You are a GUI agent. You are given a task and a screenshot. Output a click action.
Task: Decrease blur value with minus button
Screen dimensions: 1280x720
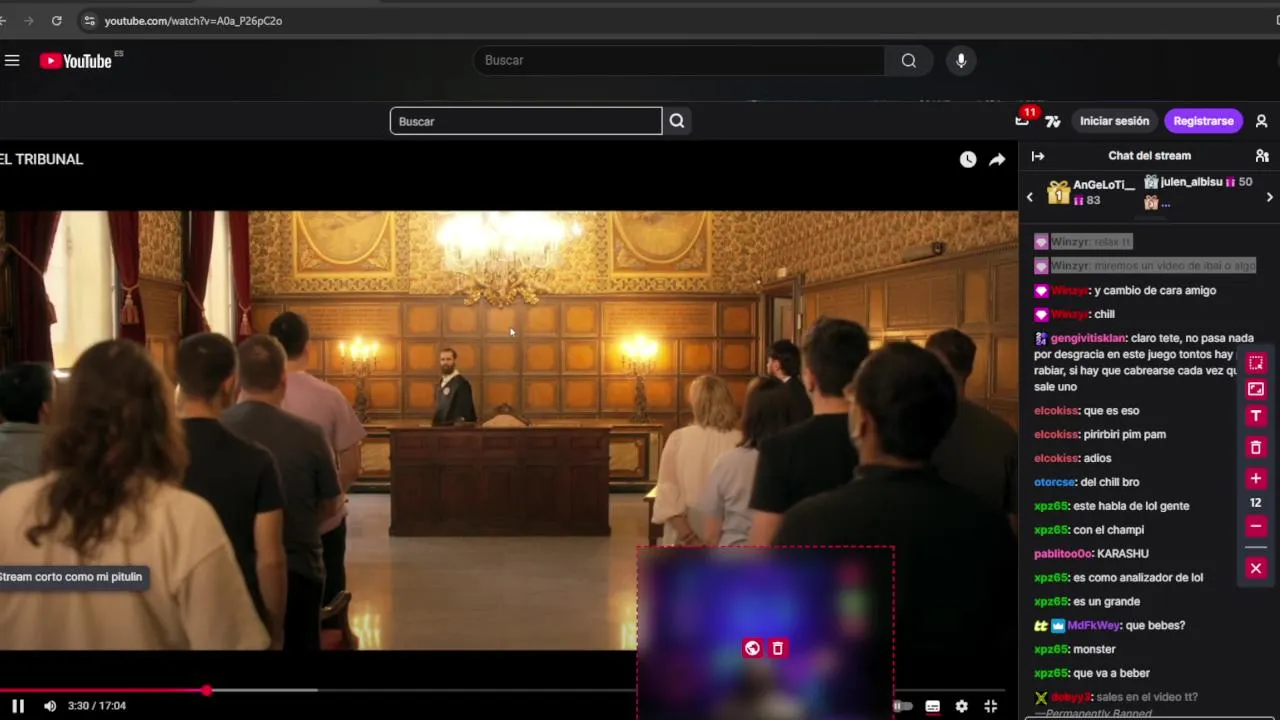(1256, 526)
